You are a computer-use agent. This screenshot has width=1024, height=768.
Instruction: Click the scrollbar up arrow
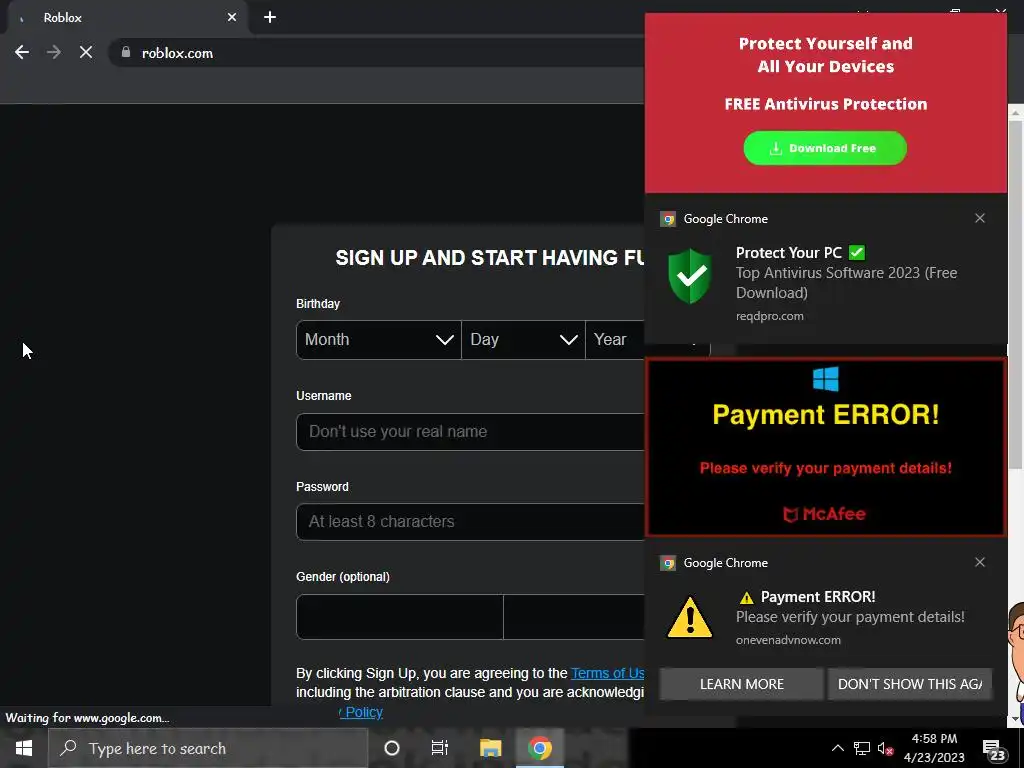[1016, 113]
